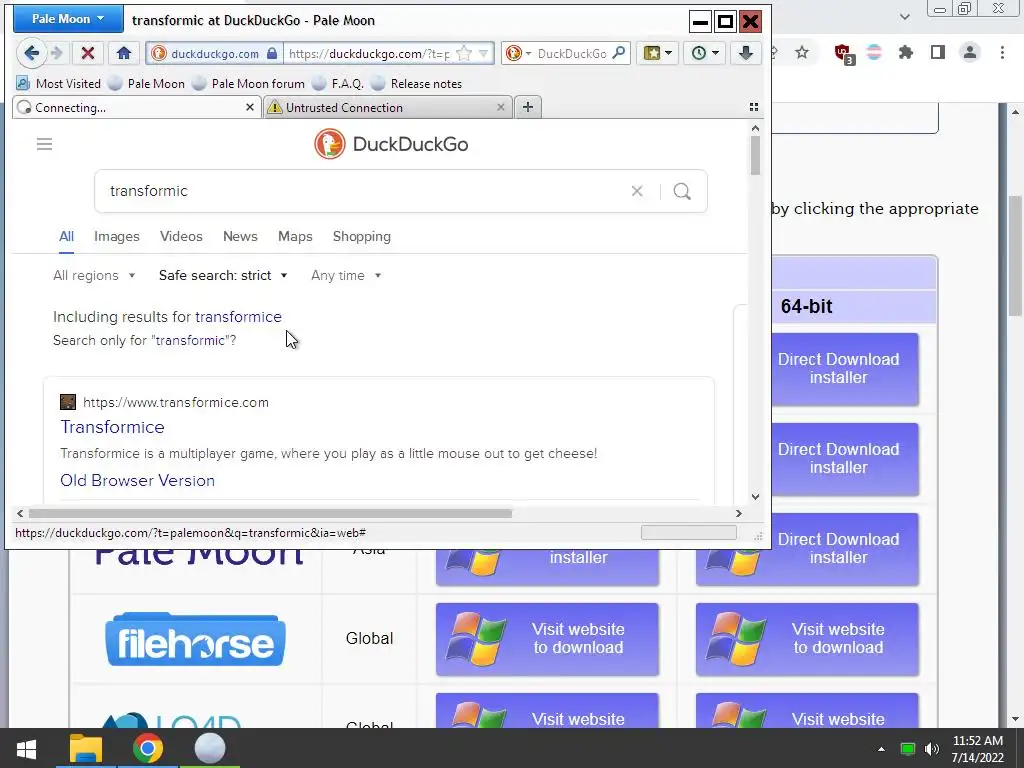The width and height of the screenshot is (1024, 768).
Task: Click Chrome bookmark star icon
Action: click(x=802, y=52)
